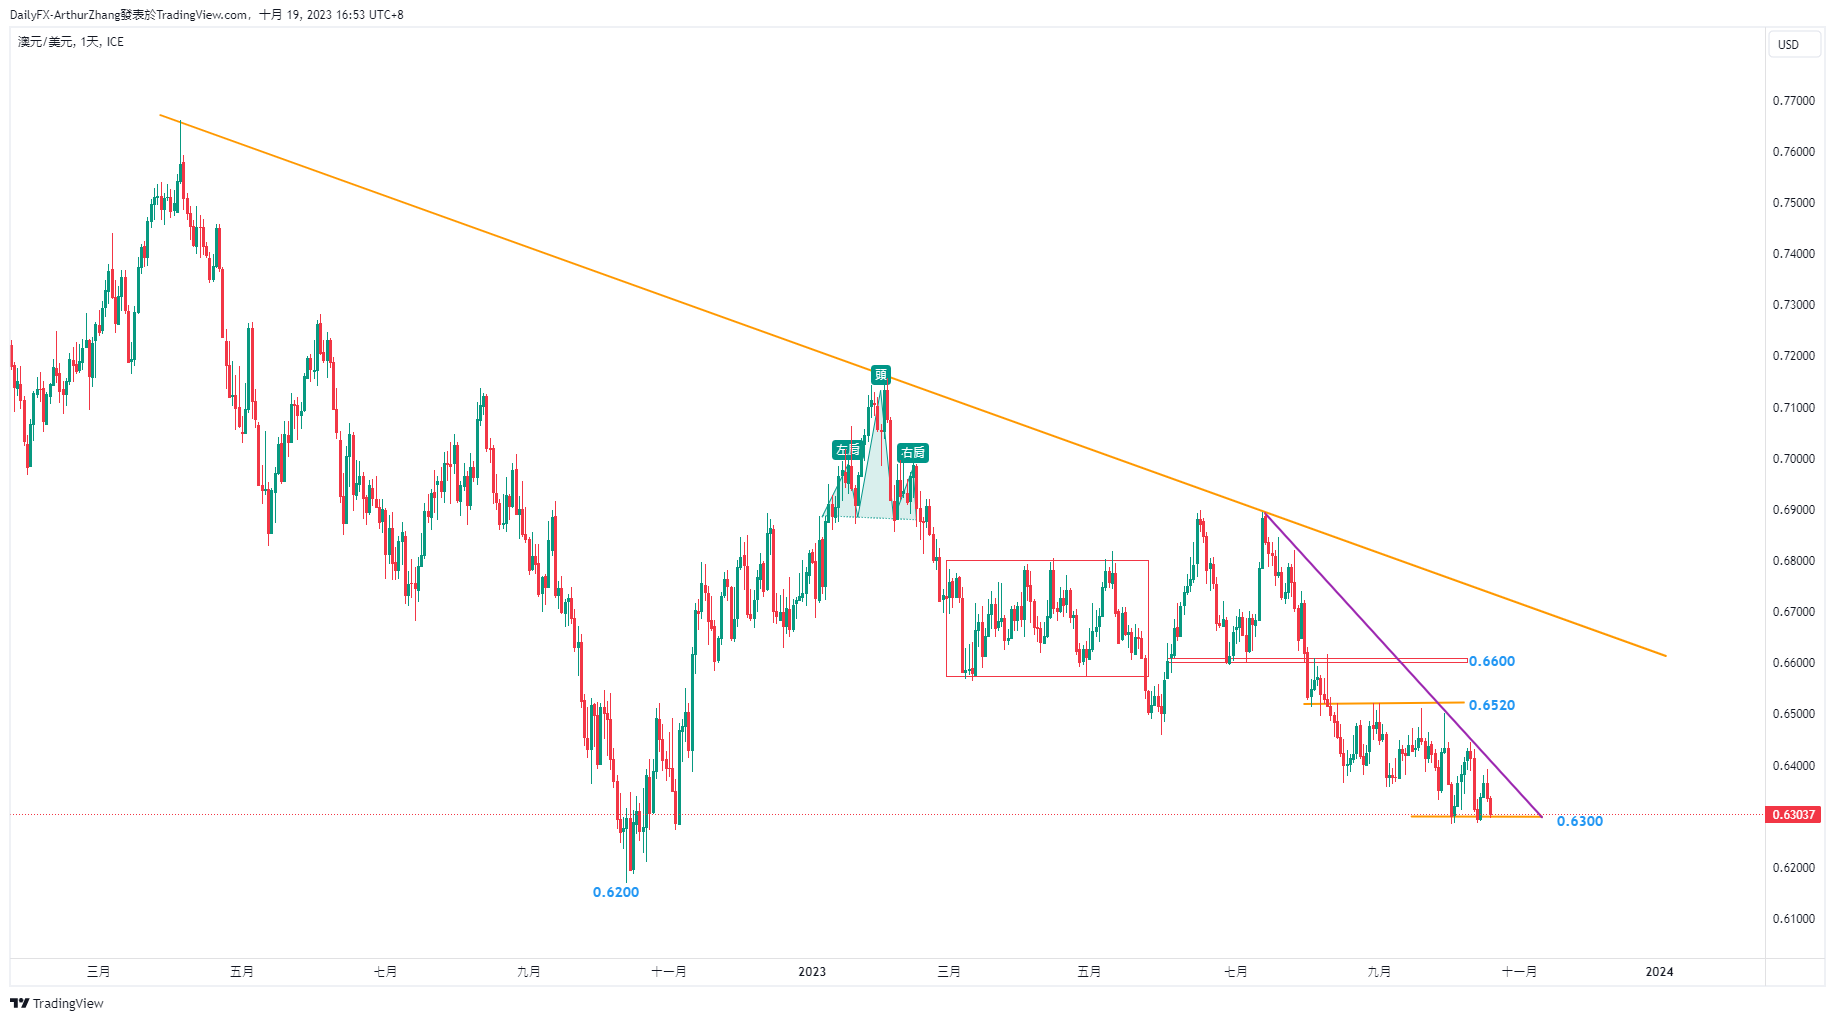Click the 0.73000 price axis tick
This screenshot has height=1021, width=1835.
(x=1793, y=305)
